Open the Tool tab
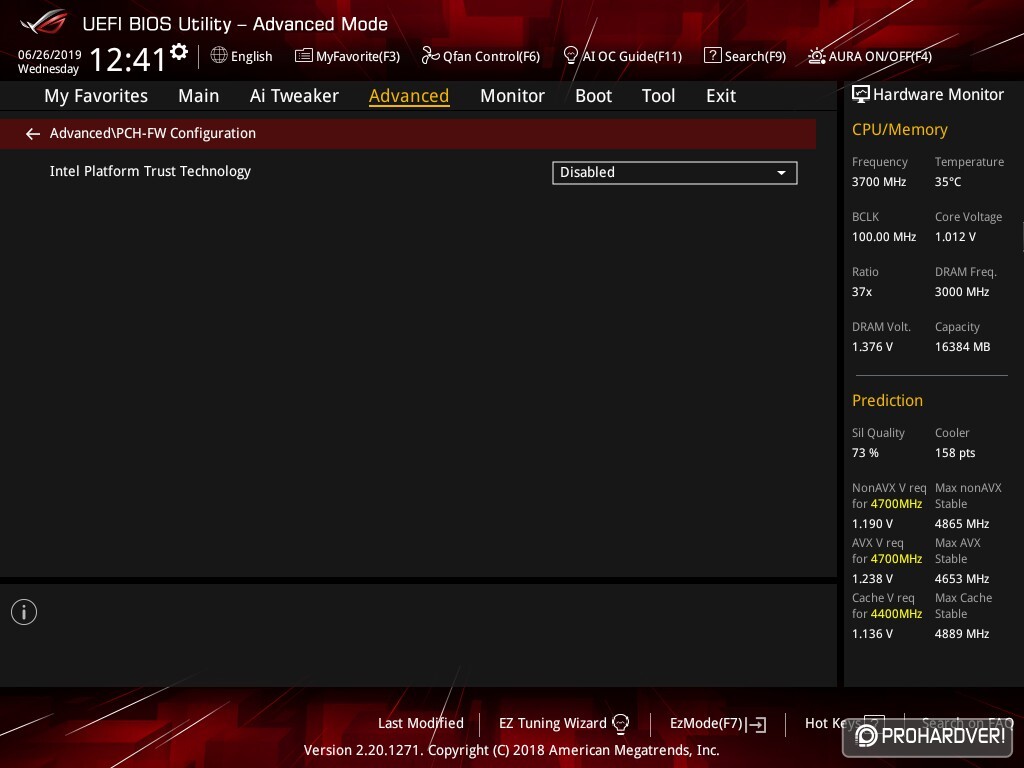1024x768 pixels. point(658,96)
